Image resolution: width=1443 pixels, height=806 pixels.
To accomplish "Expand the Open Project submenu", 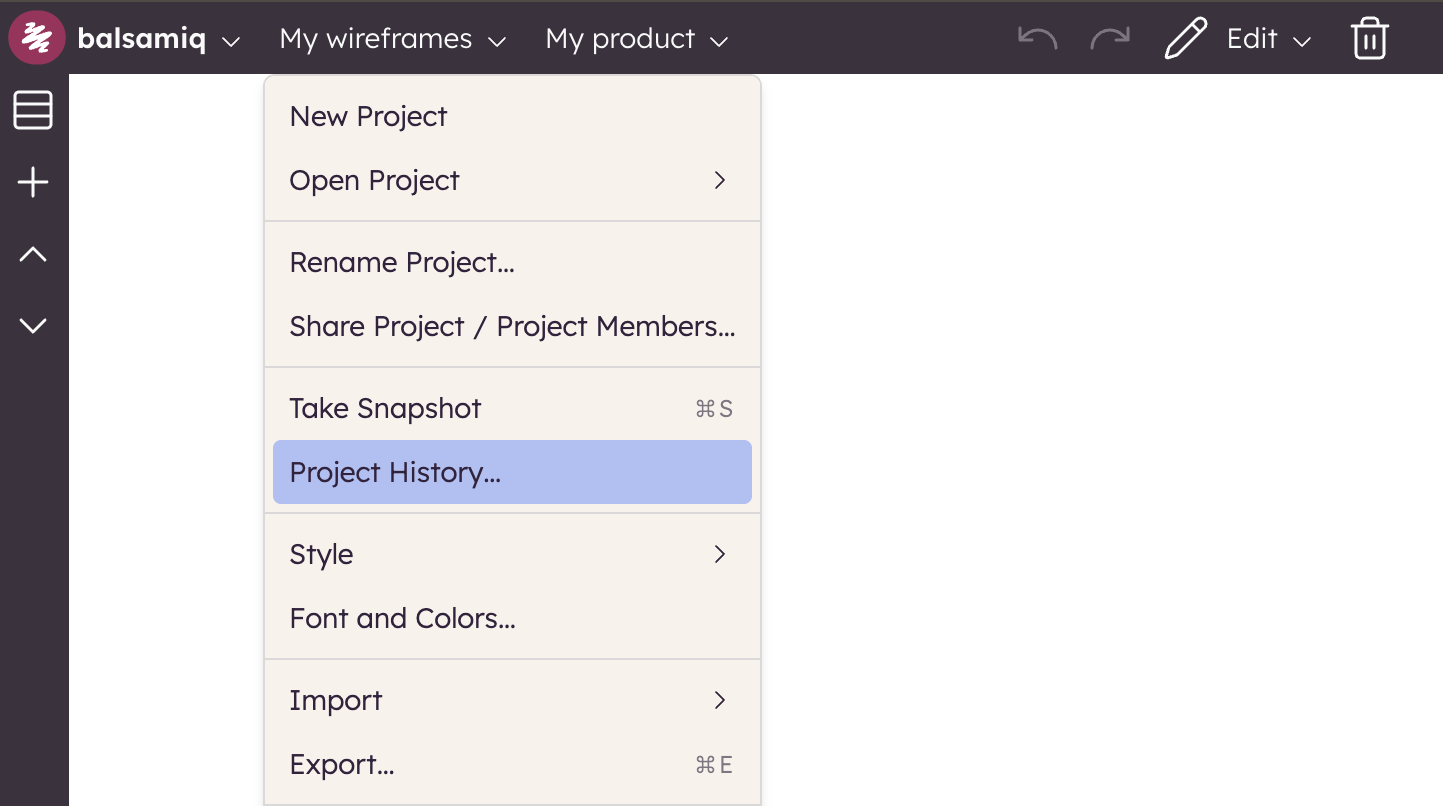I will click(x=719, y=180).
